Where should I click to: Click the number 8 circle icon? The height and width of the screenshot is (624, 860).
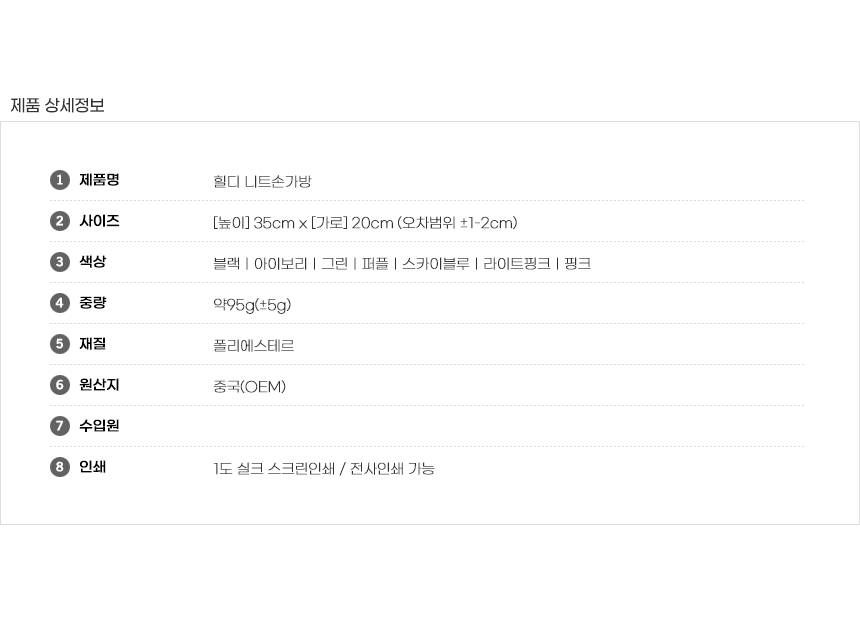click(x=59, y=467)
